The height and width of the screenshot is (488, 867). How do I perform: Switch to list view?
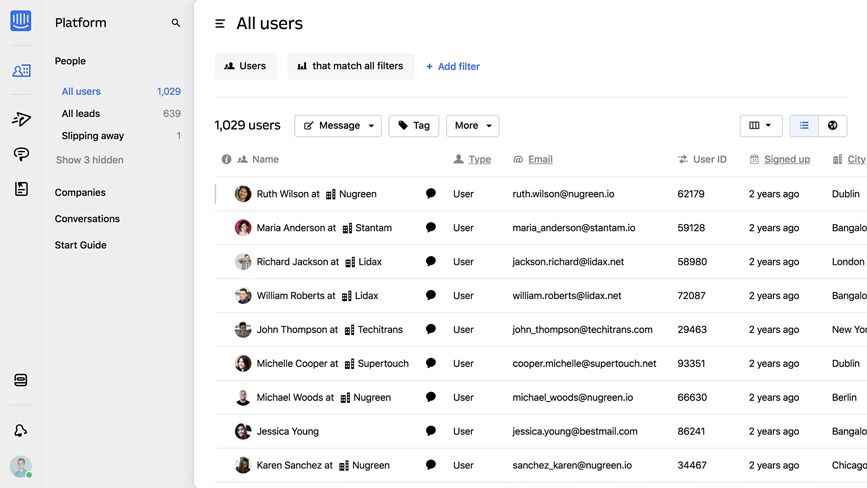(804, 126)
